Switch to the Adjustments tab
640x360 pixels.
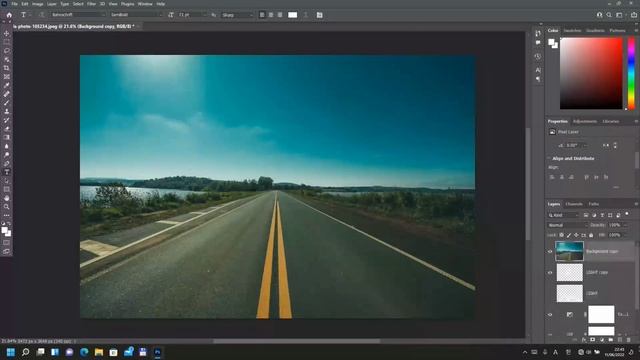coord(585,121)
